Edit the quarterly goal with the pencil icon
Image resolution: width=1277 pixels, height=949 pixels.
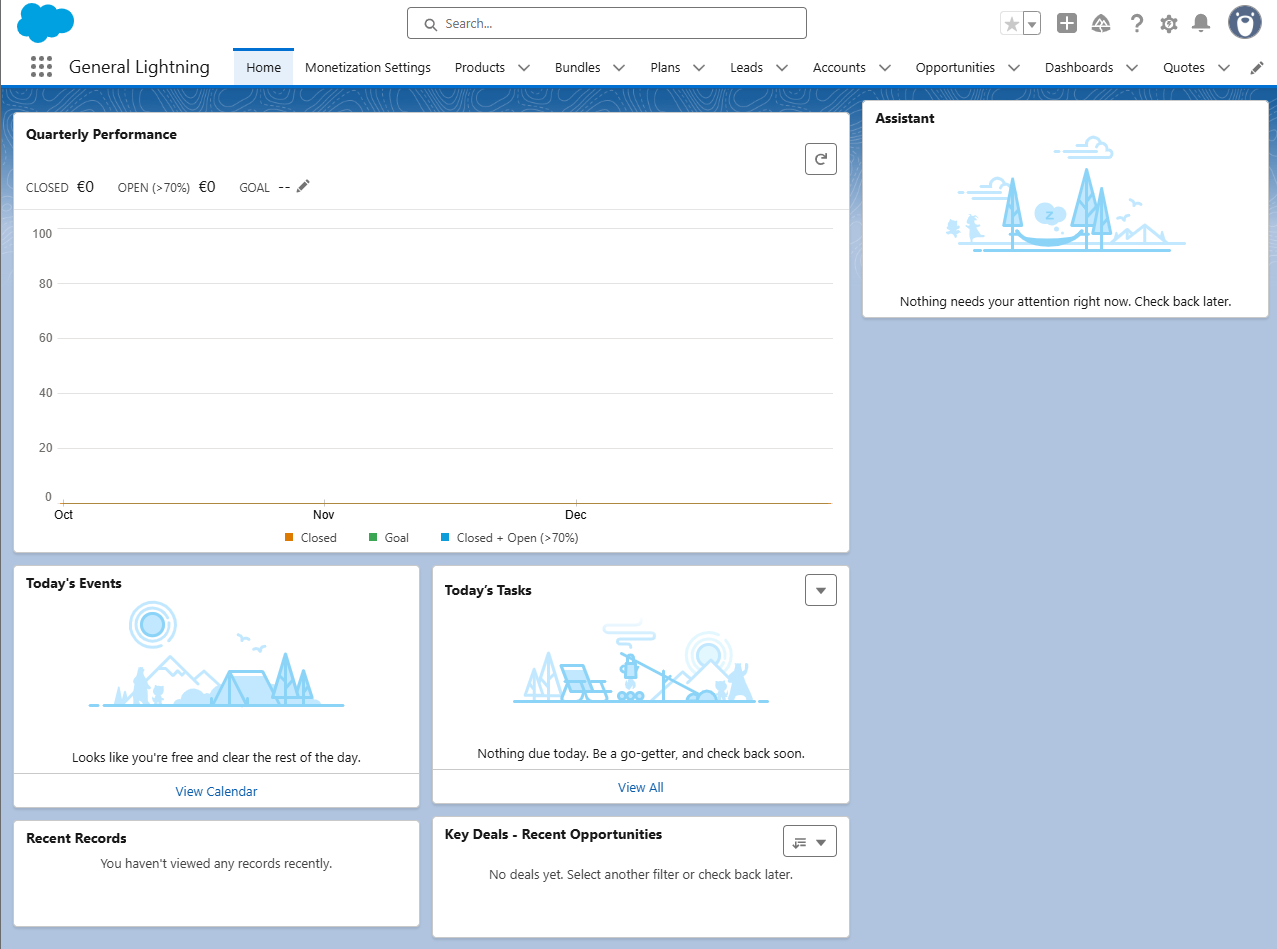[x=302, y=186]
